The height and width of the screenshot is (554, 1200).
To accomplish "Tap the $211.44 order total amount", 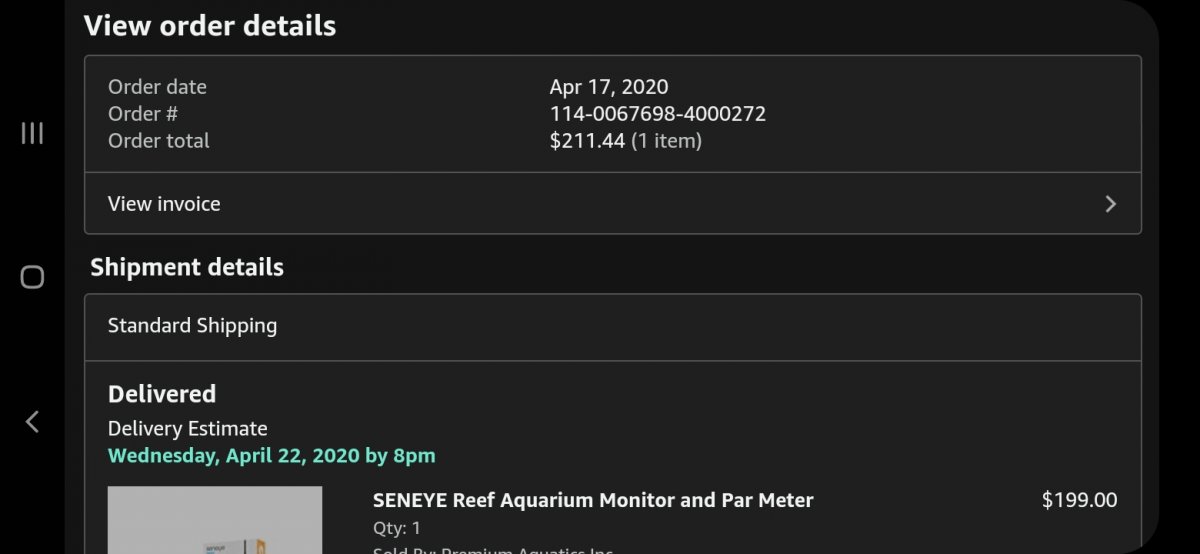I will click(587, 141).
